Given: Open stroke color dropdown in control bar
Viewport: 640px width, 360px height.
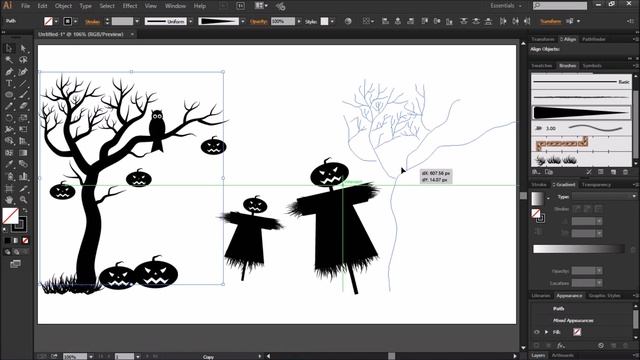Looking at the screenshot, I should coord(76,21).
